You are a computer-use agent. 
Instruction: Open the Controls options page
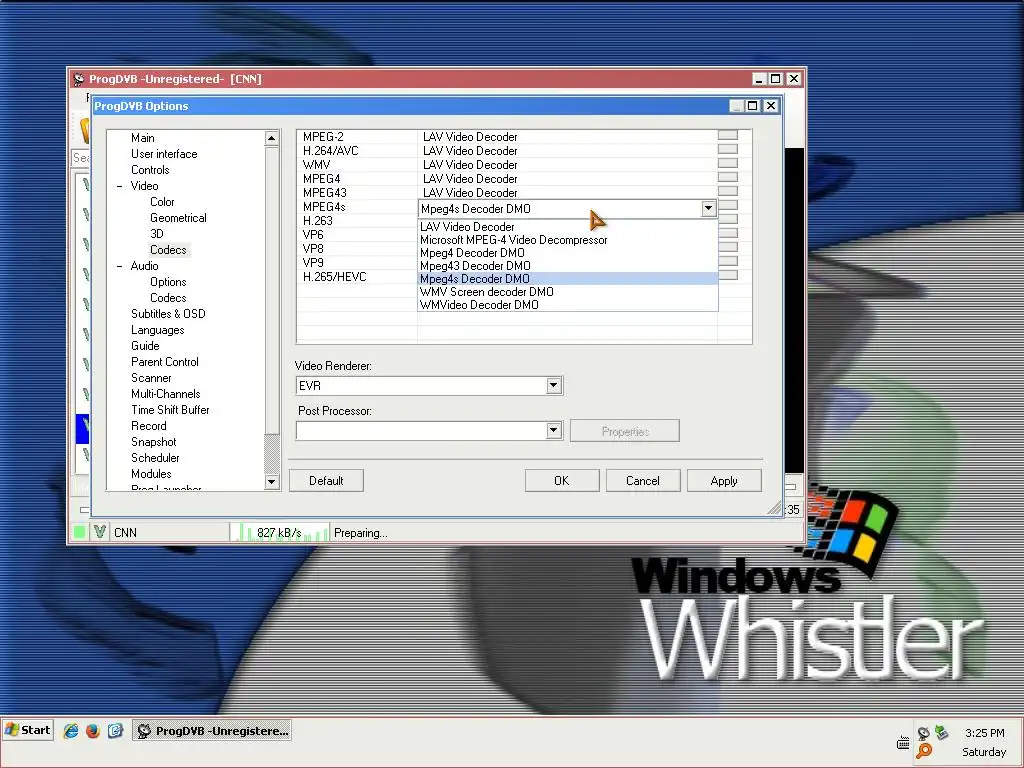(150, 170)
